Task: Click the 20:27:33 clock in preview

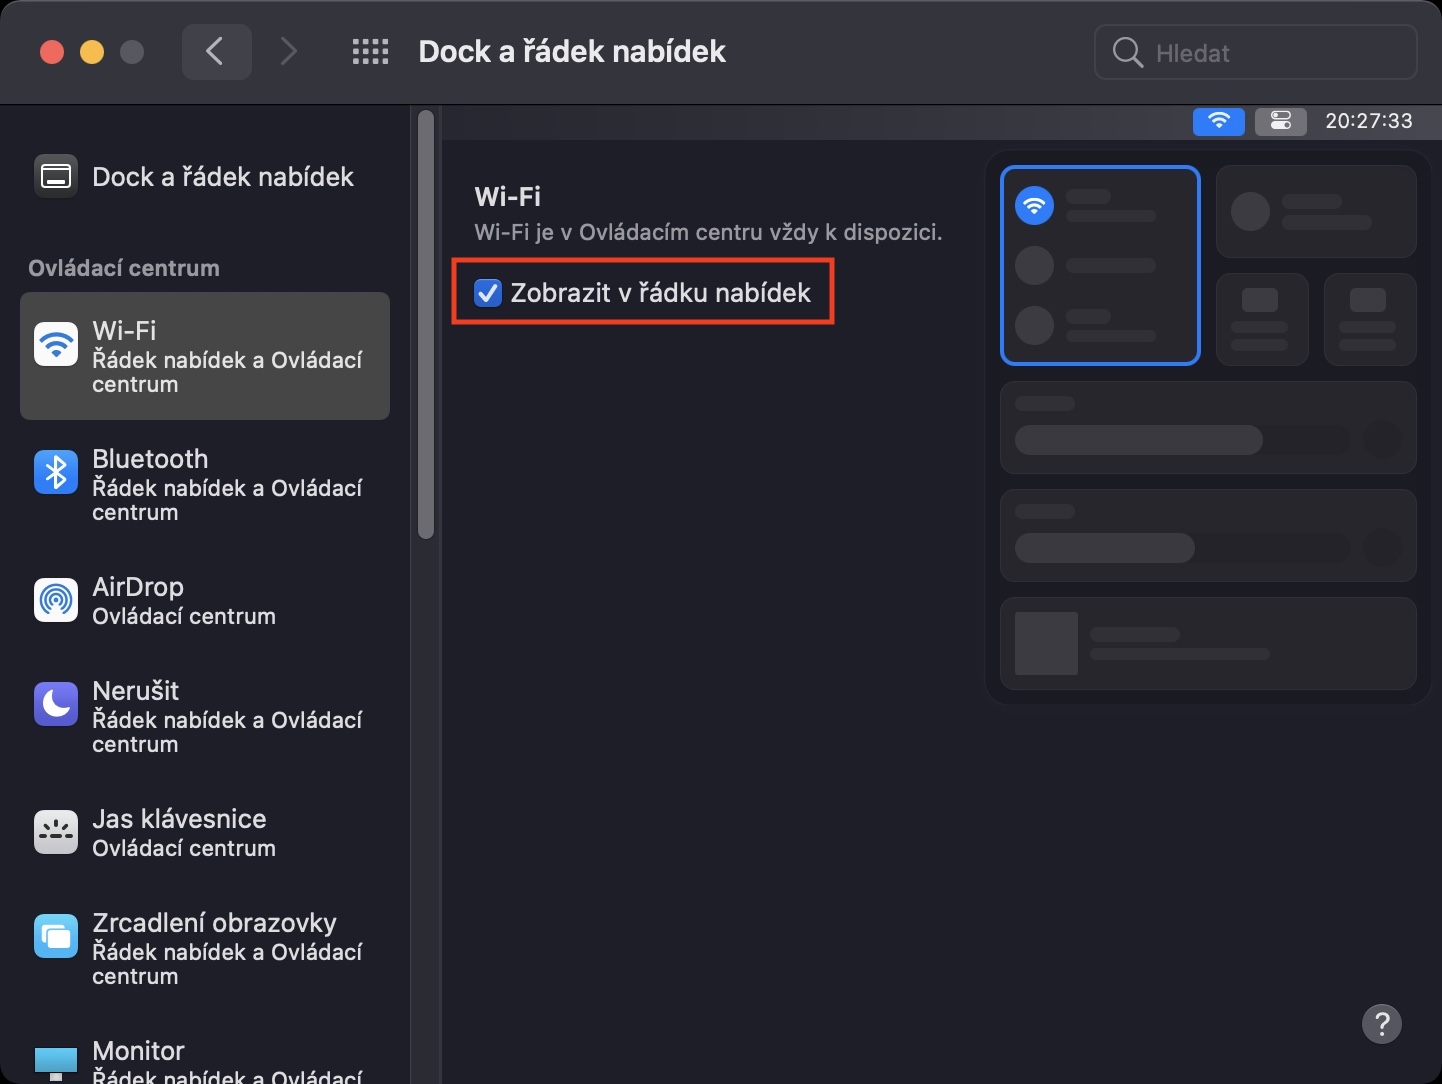Action: [1368, 121]
